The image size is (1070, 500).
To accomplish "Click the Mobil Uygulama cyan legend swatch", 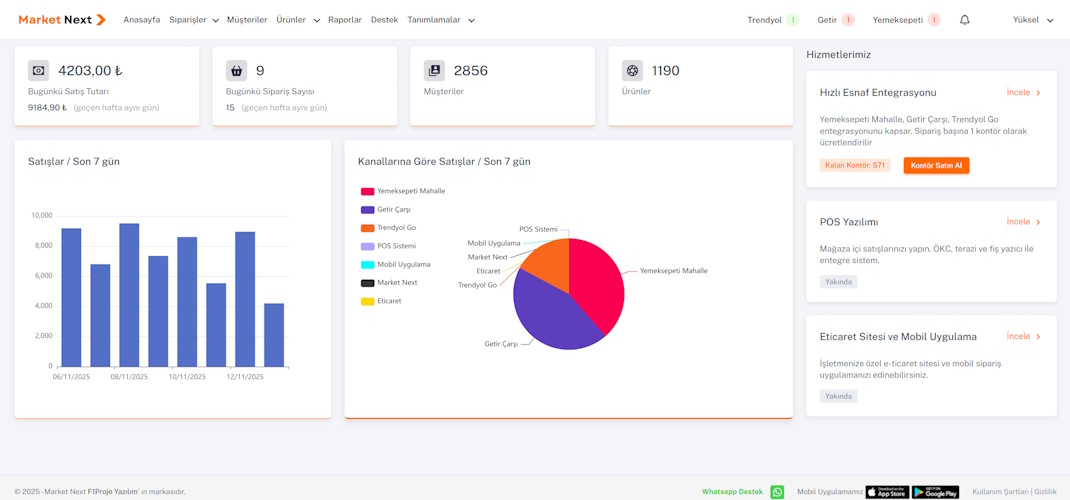I will point(367,265).
